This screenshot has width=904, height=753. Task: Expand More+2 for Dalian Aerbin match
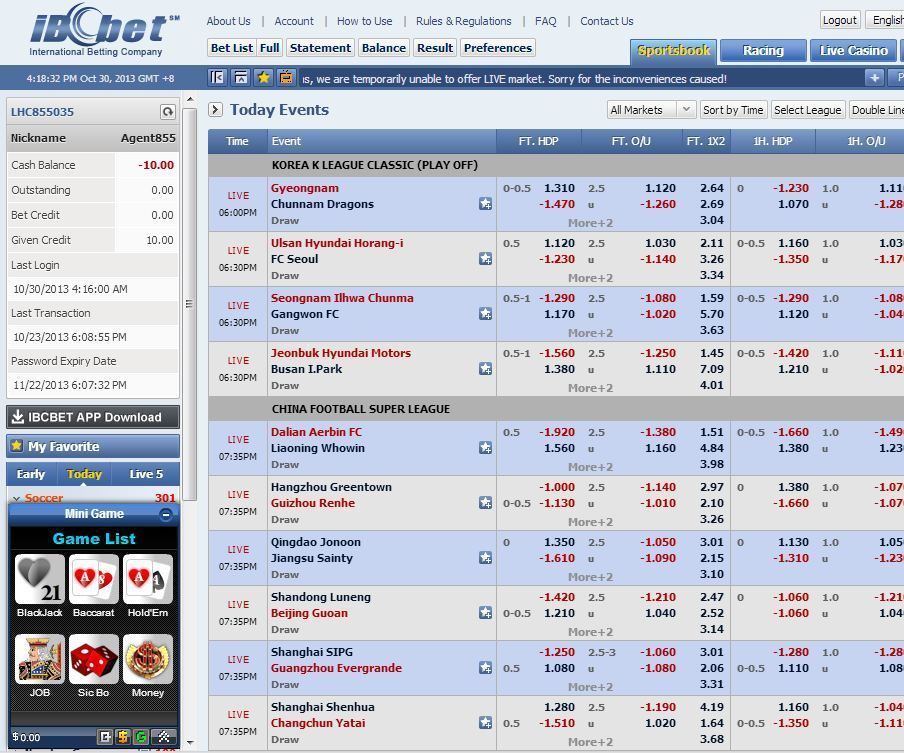point(590,466)
